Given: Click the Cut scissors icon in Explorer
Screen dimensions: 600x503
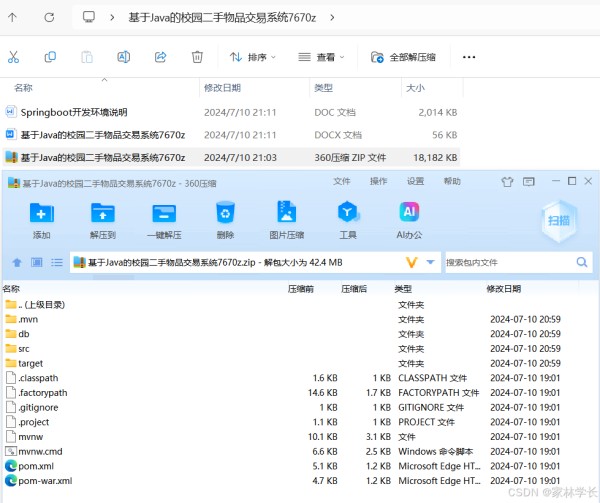Looking at the screenshot, I should [13, 57].
